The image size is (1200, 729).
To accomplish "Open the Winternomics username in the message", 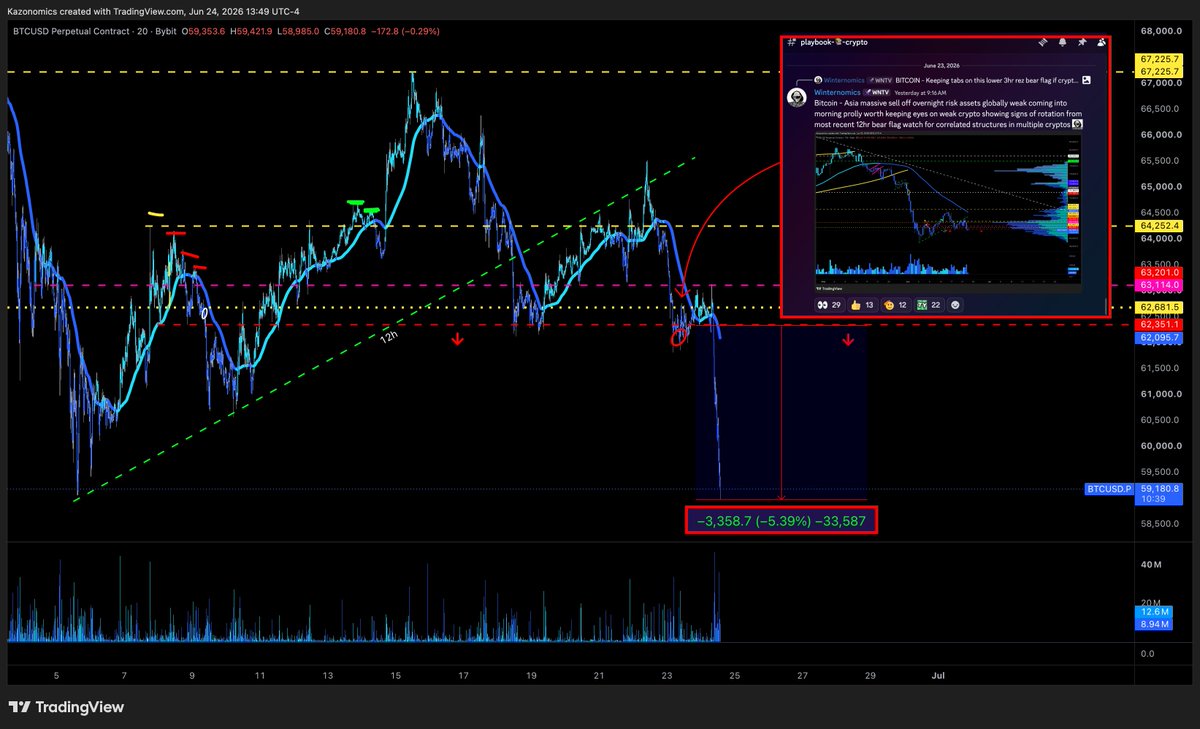I will point(835,90).
